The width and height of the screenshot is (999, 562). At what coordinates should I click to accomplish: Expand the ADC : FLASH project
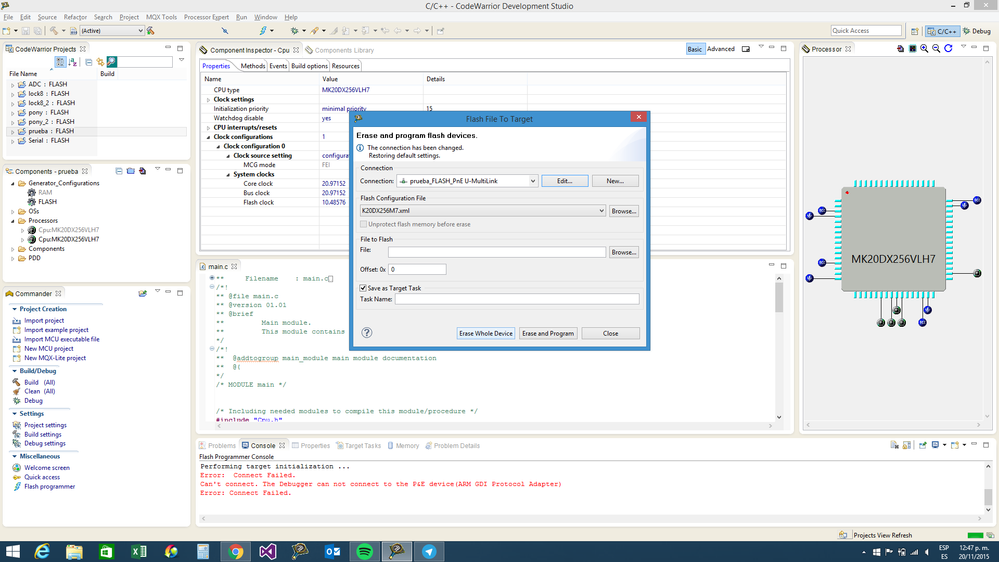coord(13,84)
